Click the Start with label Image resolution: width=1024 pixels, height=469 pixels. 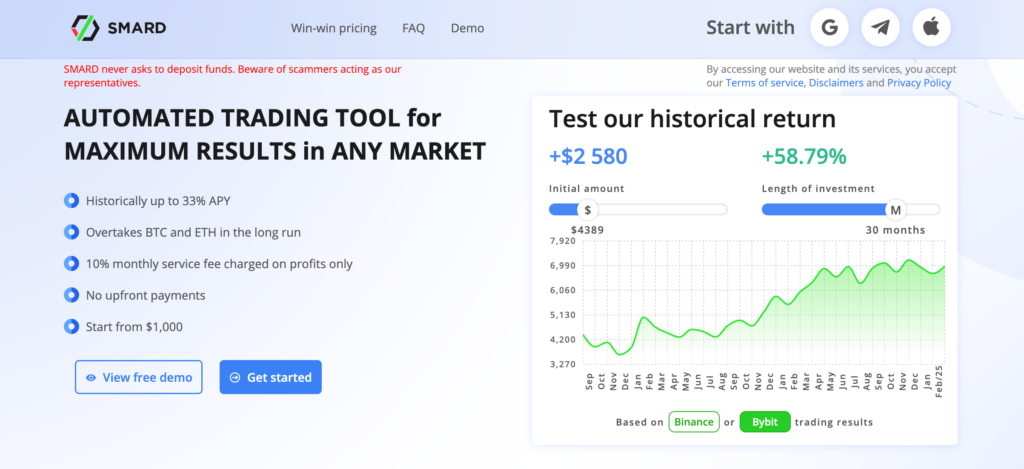[750, 27]
